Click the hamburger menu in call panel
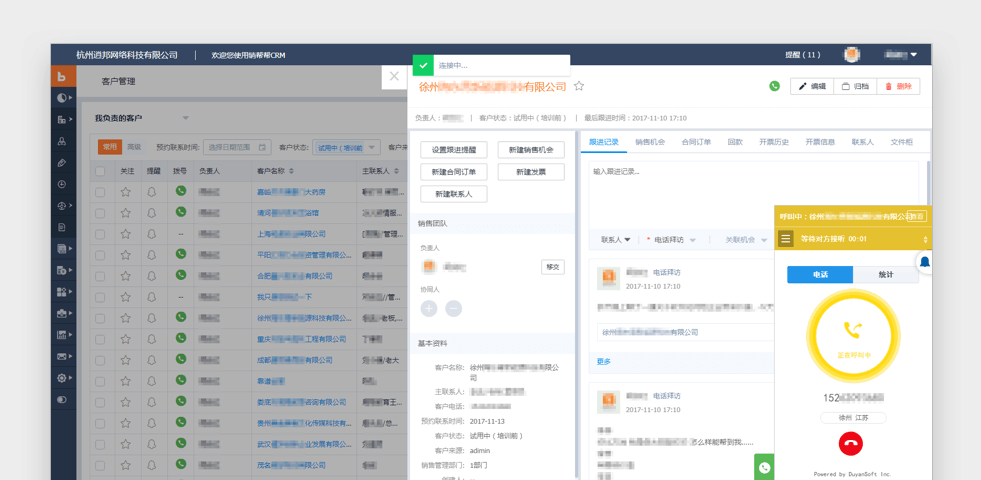Screen dimensions: 981x480 [x=786, y=239]
